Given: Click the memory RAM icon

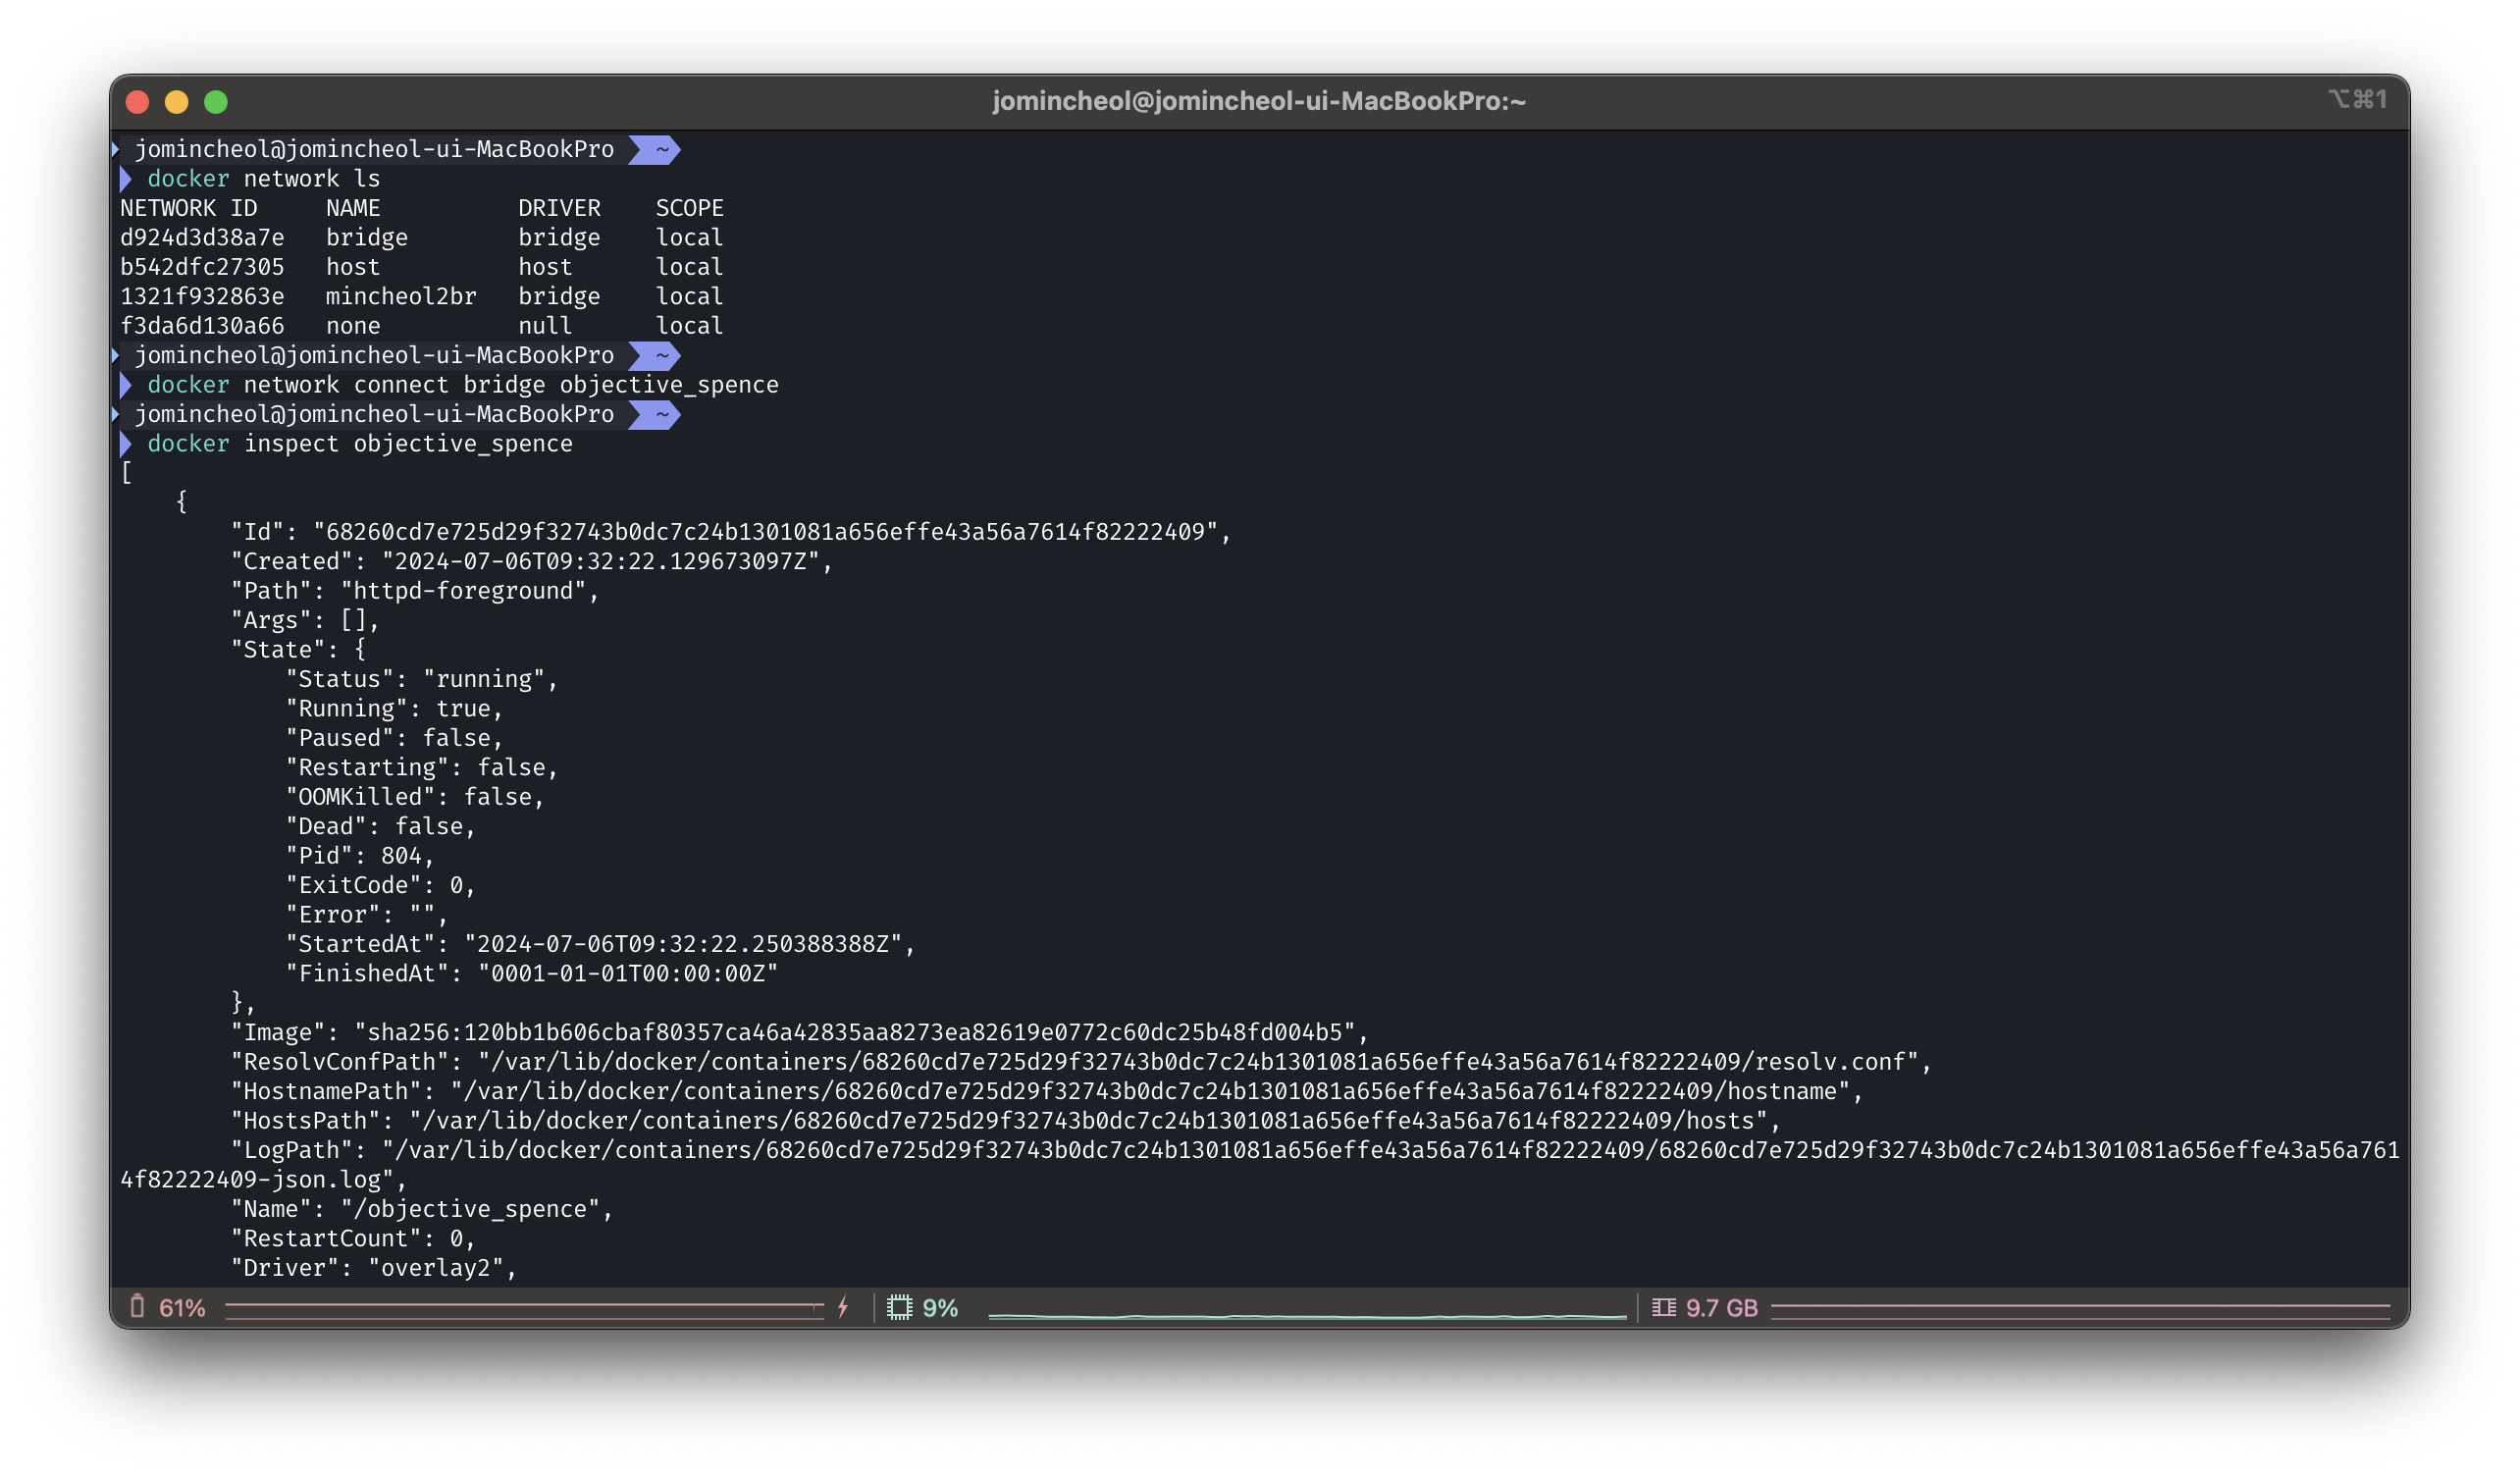Looking at the screenshot, I should [x=1663, y=1307].
